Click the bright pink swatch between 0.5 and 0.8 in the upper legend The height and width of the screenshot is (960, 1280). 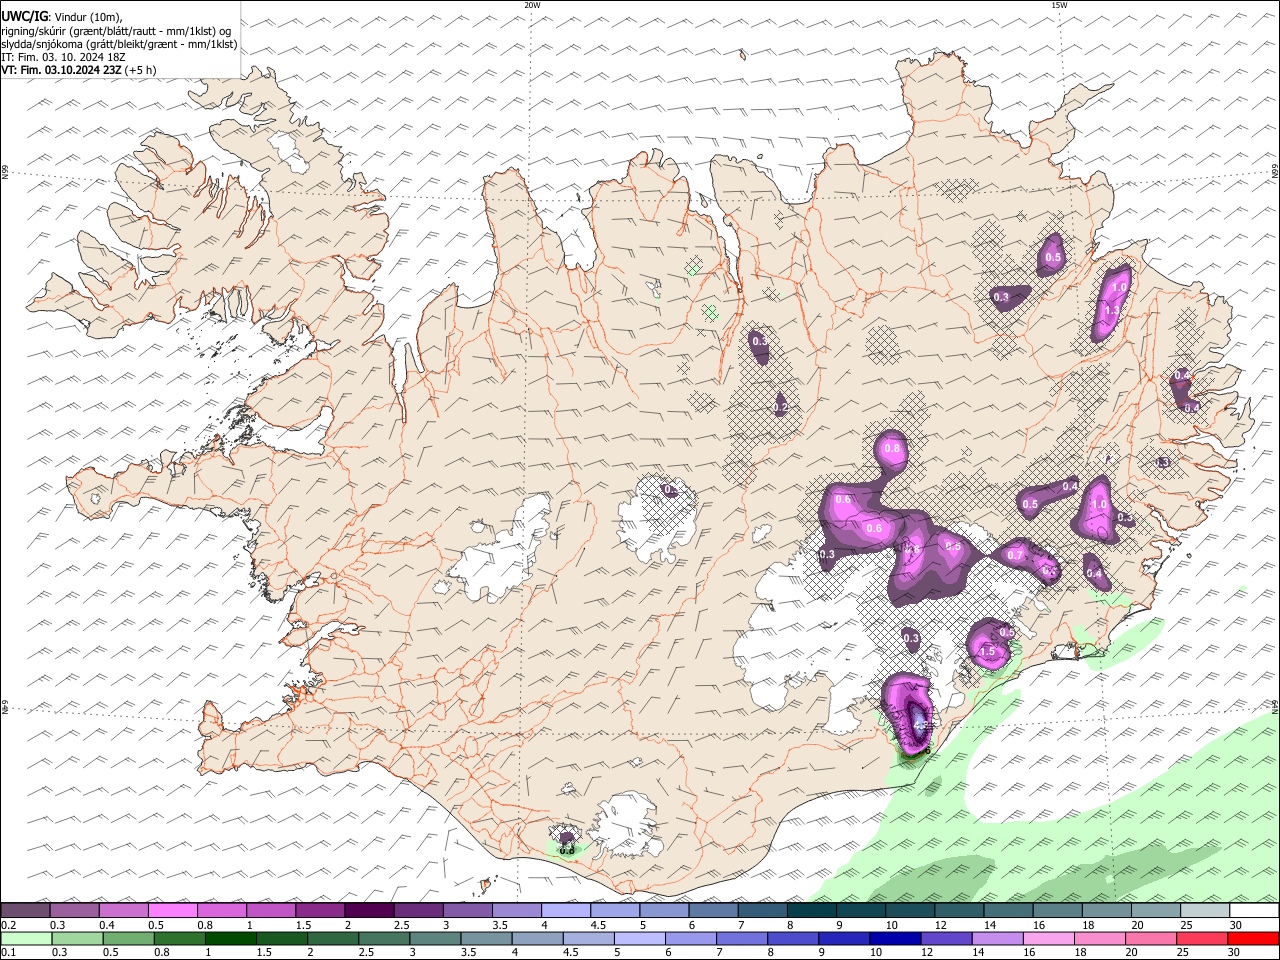click(x=172, y=911)
